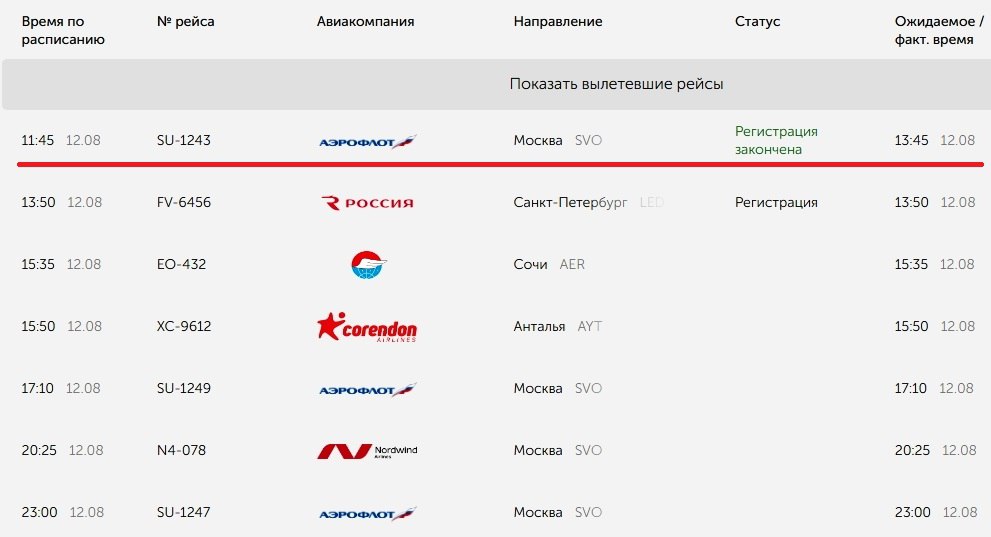Viewport: 991px width, 537px height.
Task: Click the Nordwind Airlines logo
Action: pos(367,451)
